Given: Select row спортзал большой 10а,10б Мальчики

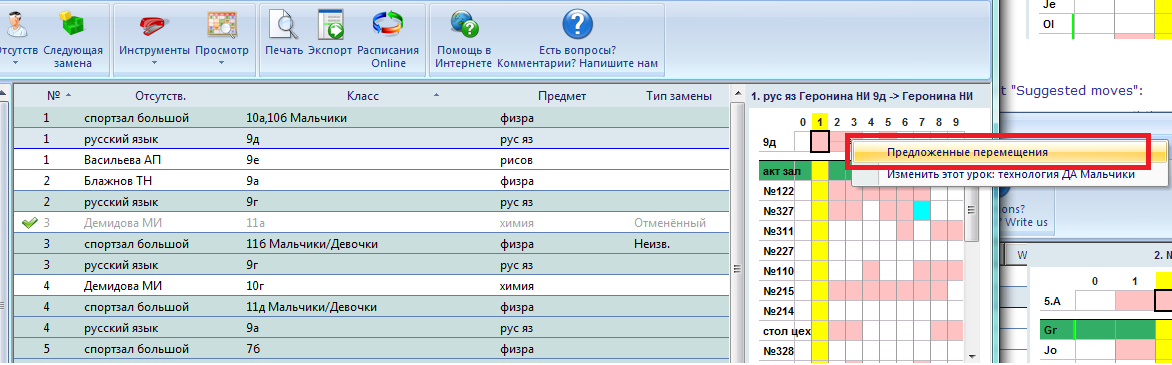Looking at the screenshot, I should point(371,118).
